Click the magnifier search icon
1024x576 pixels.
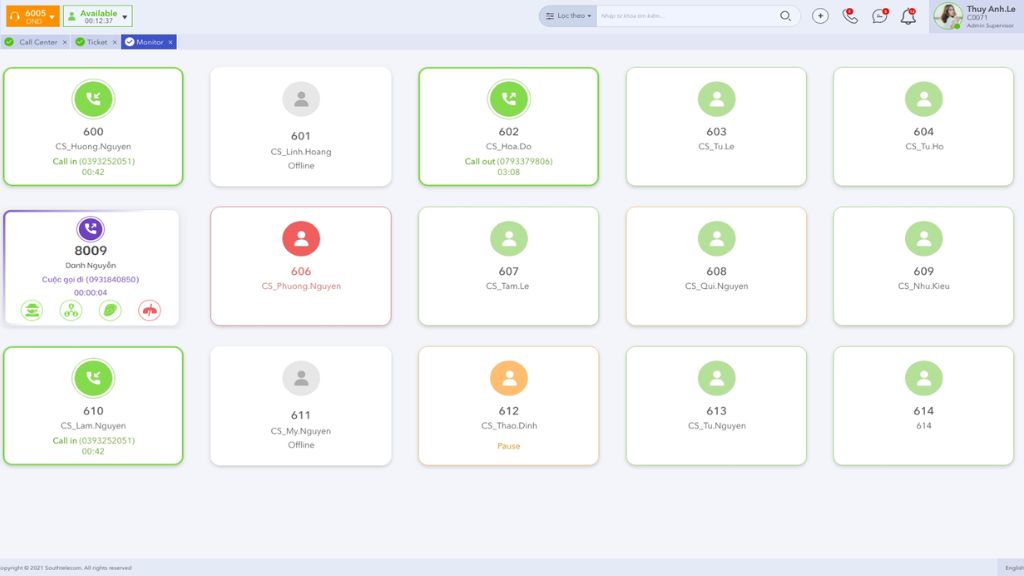pos(785,16)
